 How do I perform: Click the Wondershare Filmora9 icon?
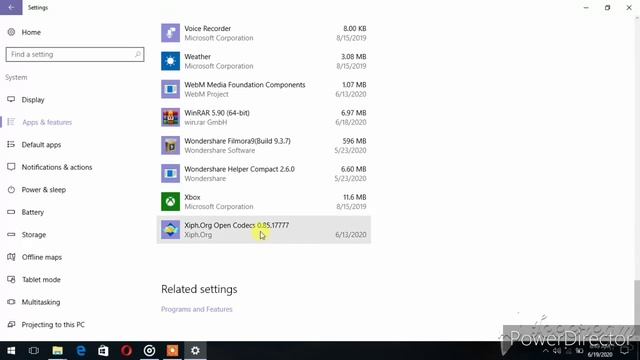click(x=170, y=146)
